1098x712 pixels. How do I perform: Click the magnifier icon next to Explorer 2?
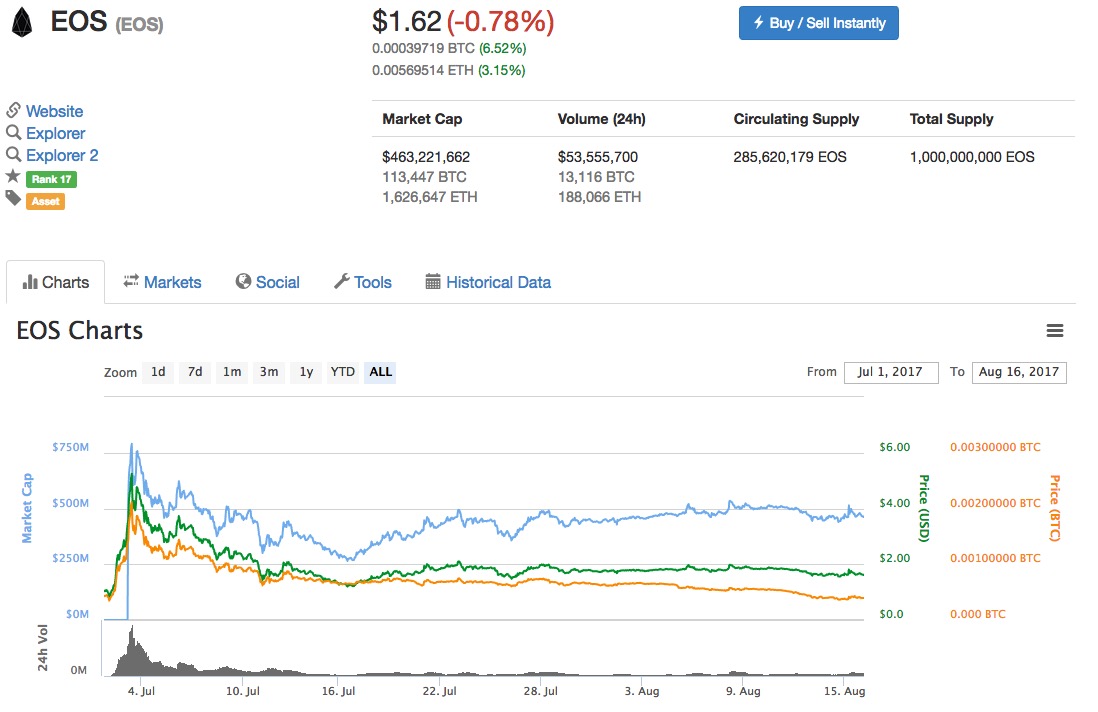(x=13, y=155)
